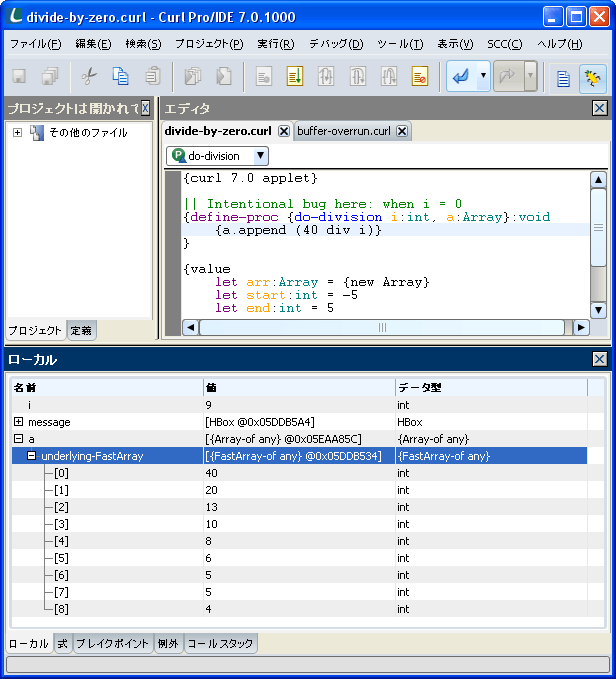Viewport: 616px width, 679px height.
Task: Click the Paste clipboard icon
Action: [x=152, y=77]
